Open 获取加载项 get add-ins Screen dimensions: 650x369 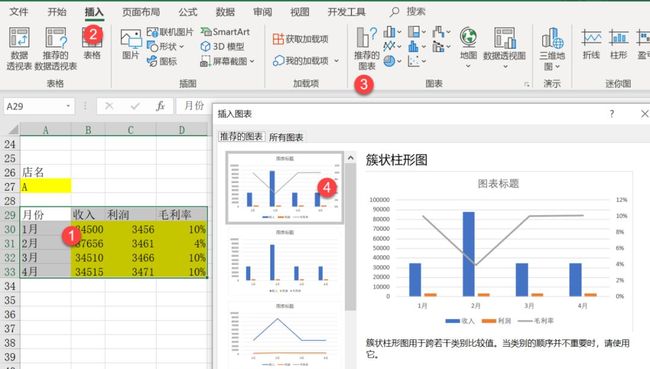tap(301, 39)
